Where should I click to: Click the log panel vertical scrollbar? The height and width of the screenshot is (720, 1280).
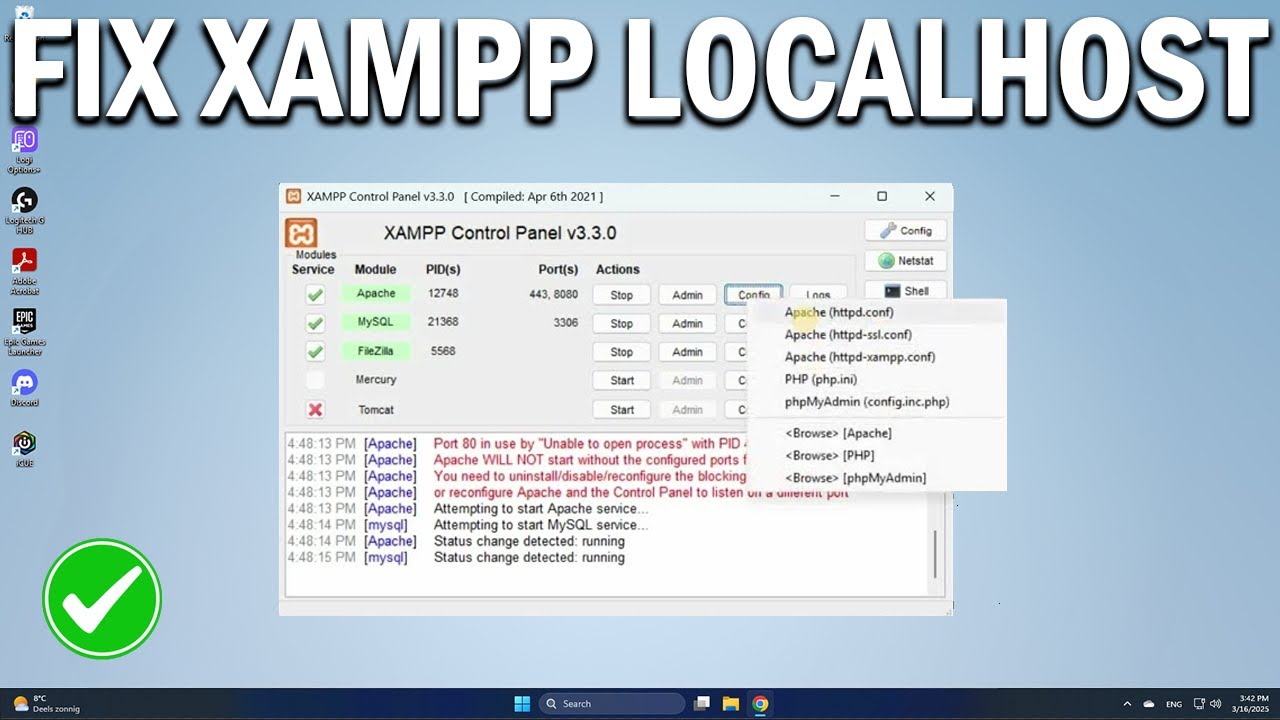936,554
